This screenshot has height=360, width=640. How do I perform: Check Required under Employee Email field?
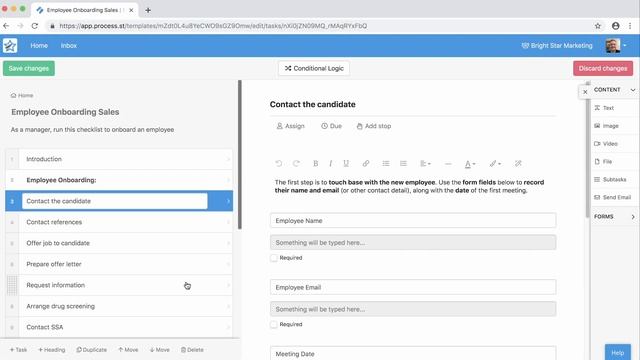tap(274, 324)
